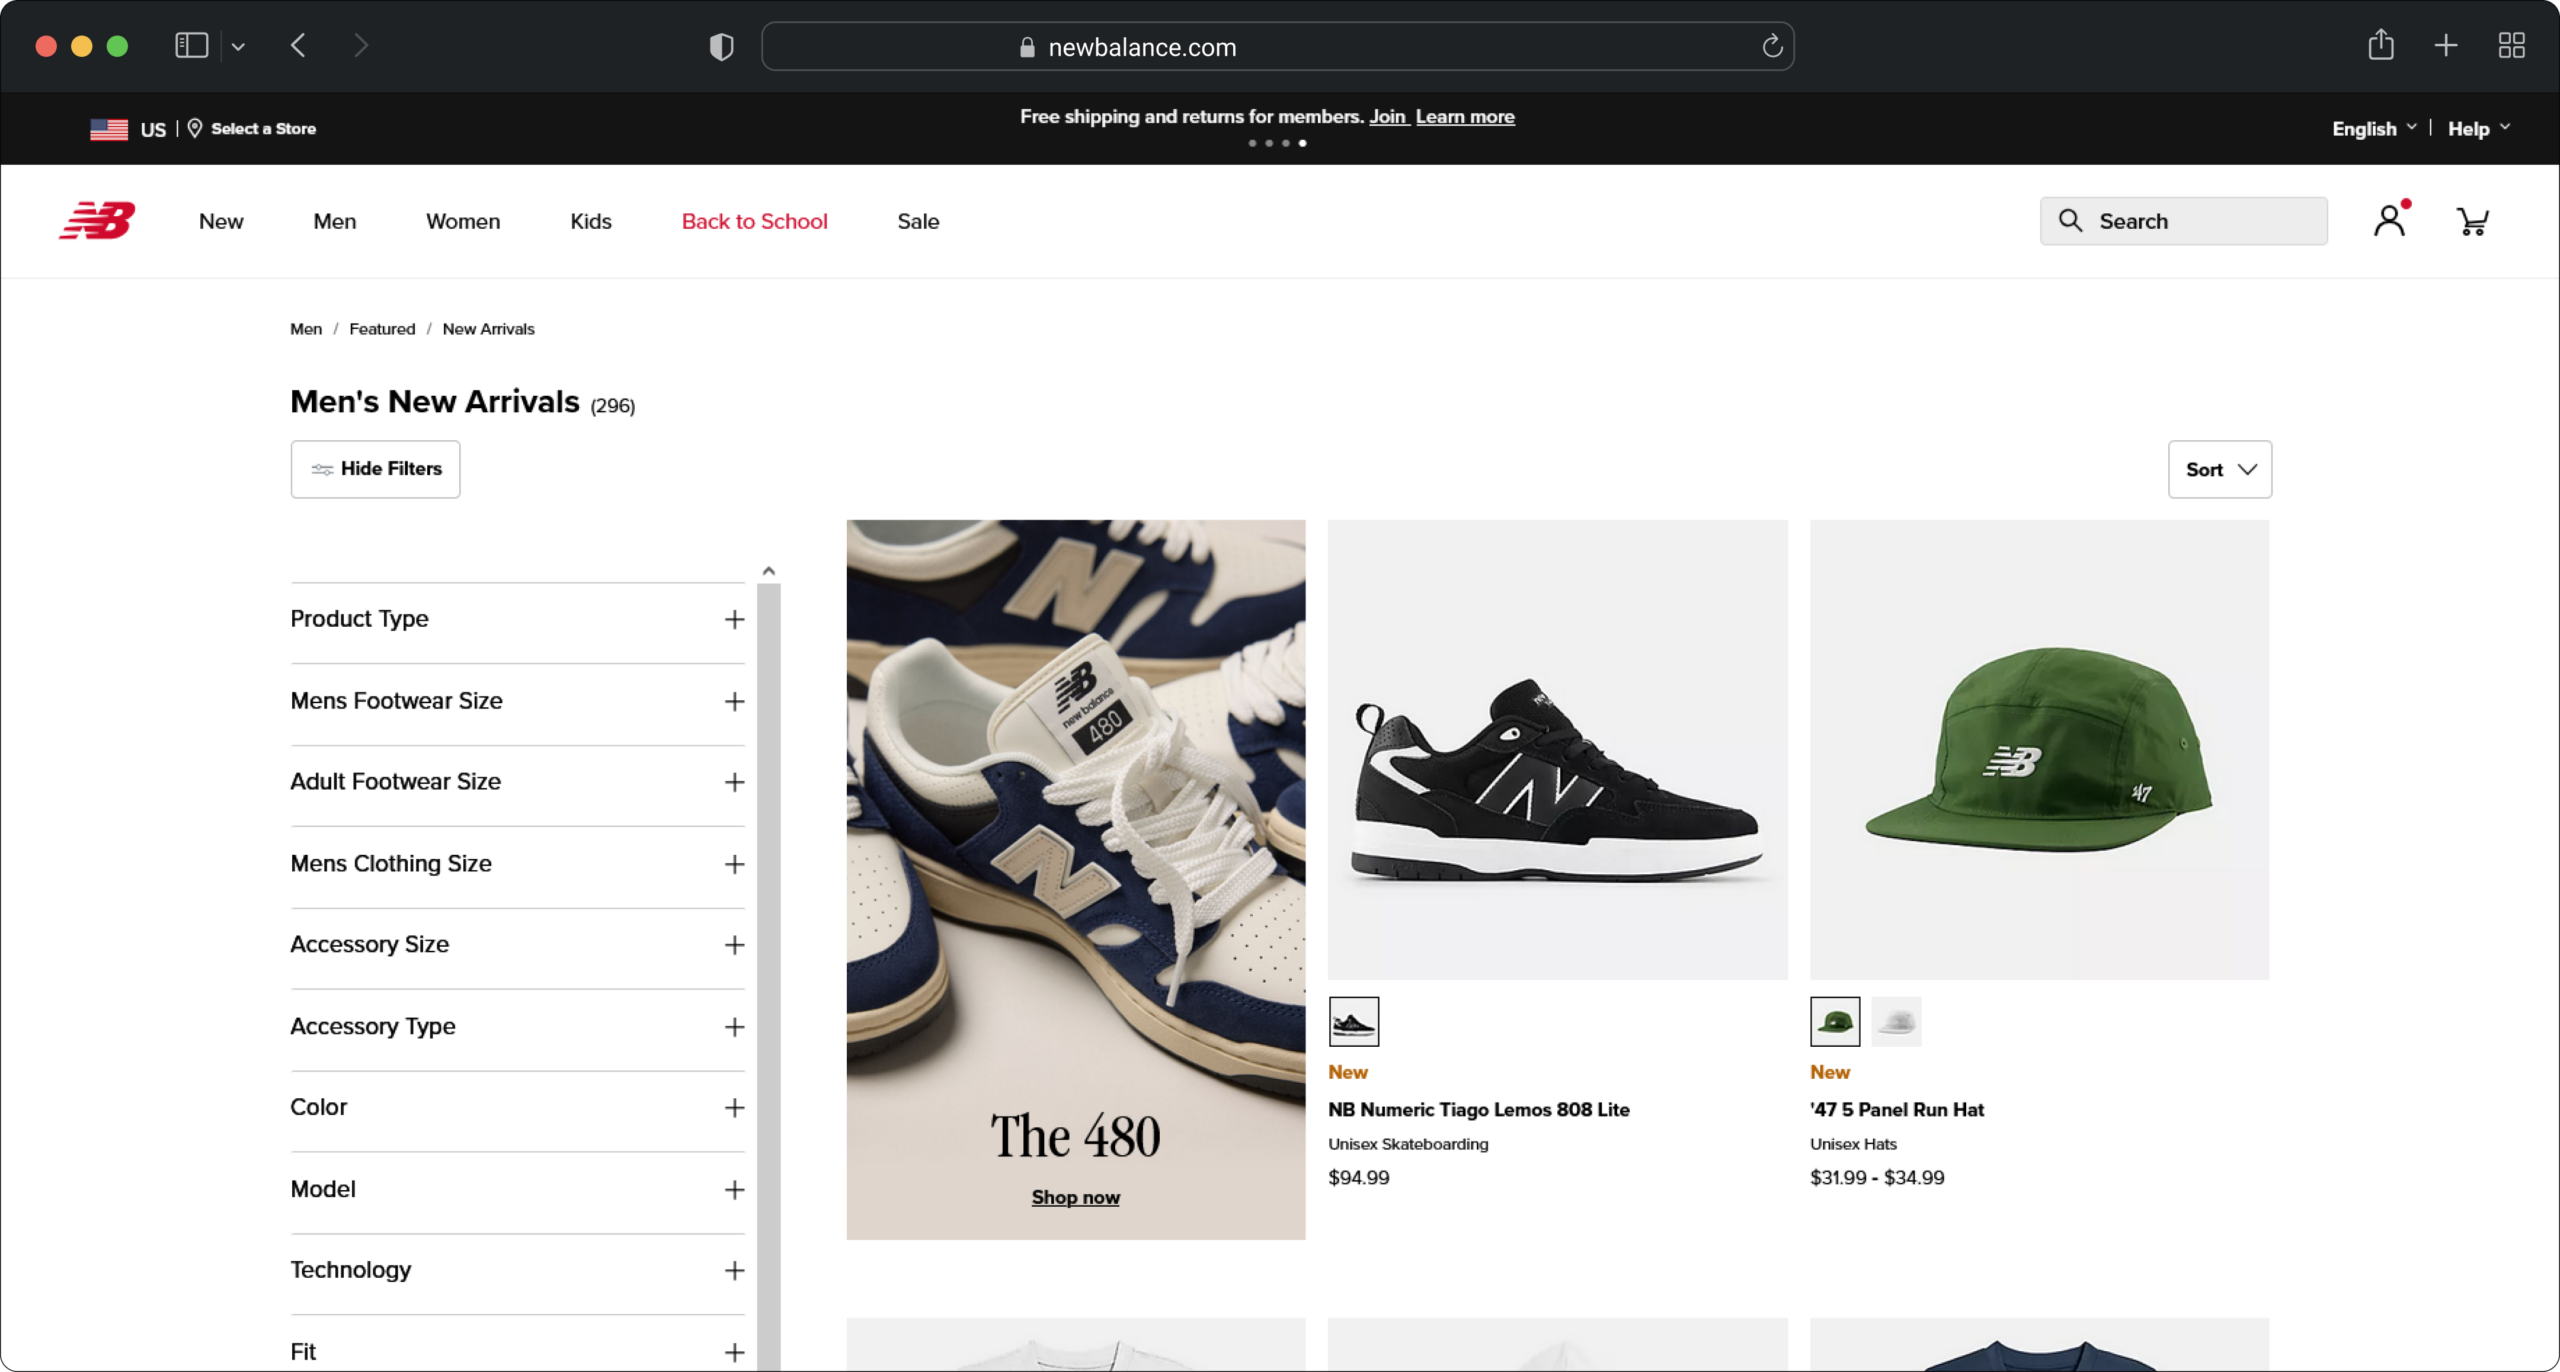This screenshot has height=1372, width=2560.
Task: Click the Safari share icon
Action: point(2380,45)
